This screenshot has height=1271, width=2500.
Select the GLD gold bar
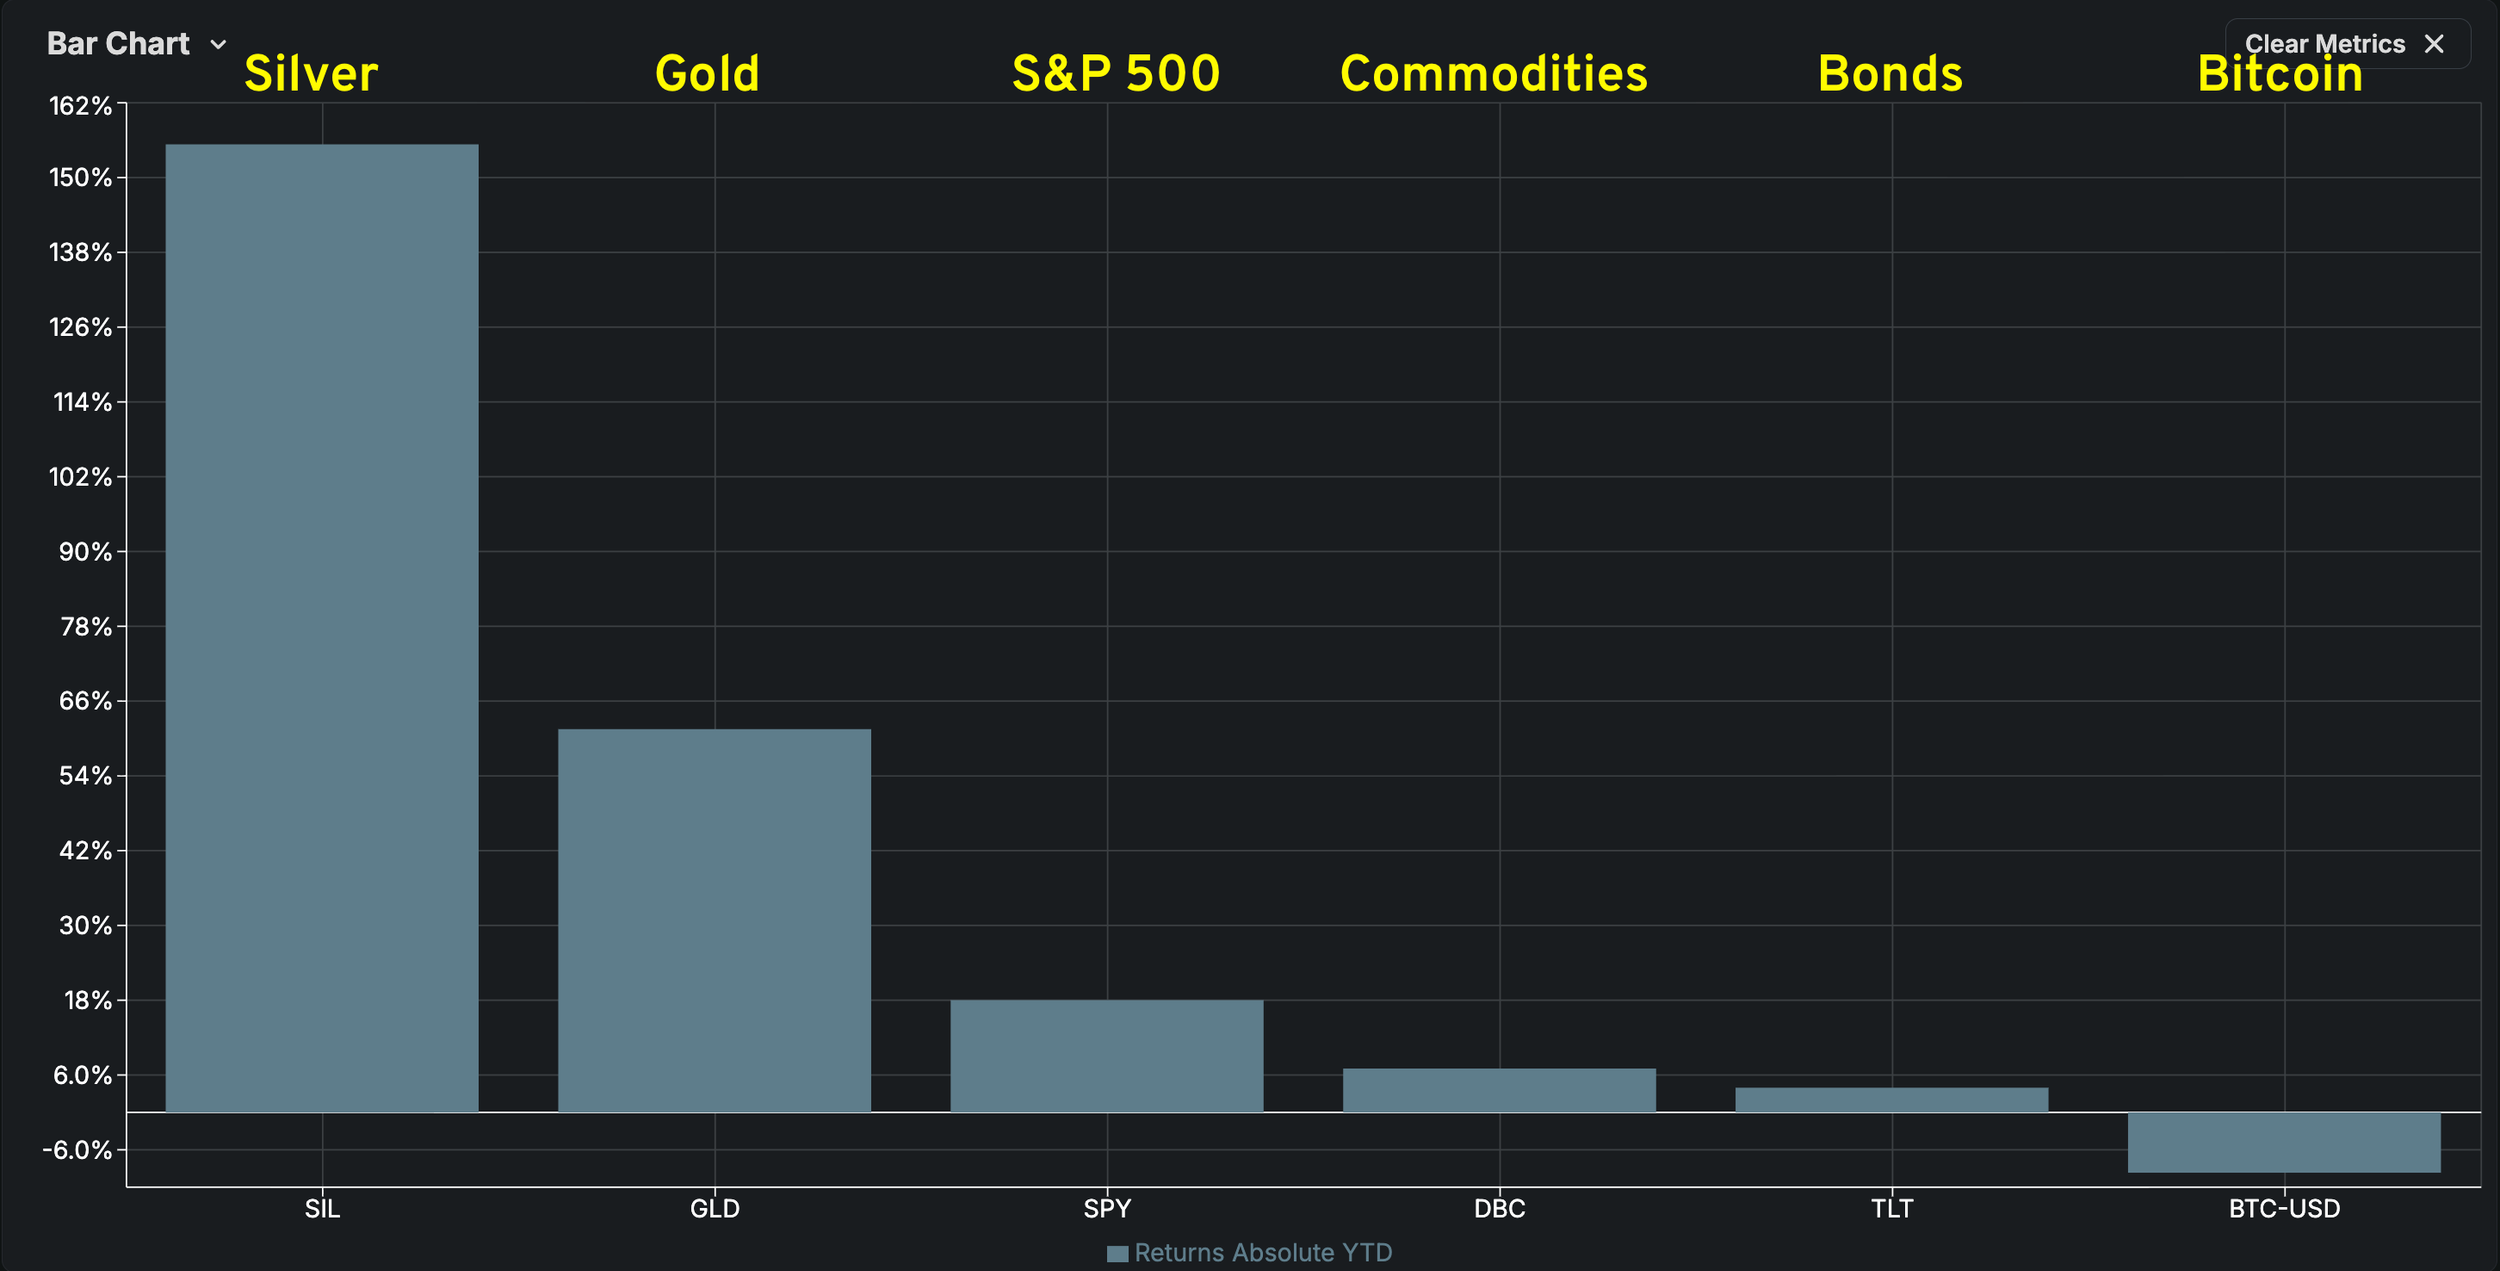pyautogui.click(x=714, y=920)
